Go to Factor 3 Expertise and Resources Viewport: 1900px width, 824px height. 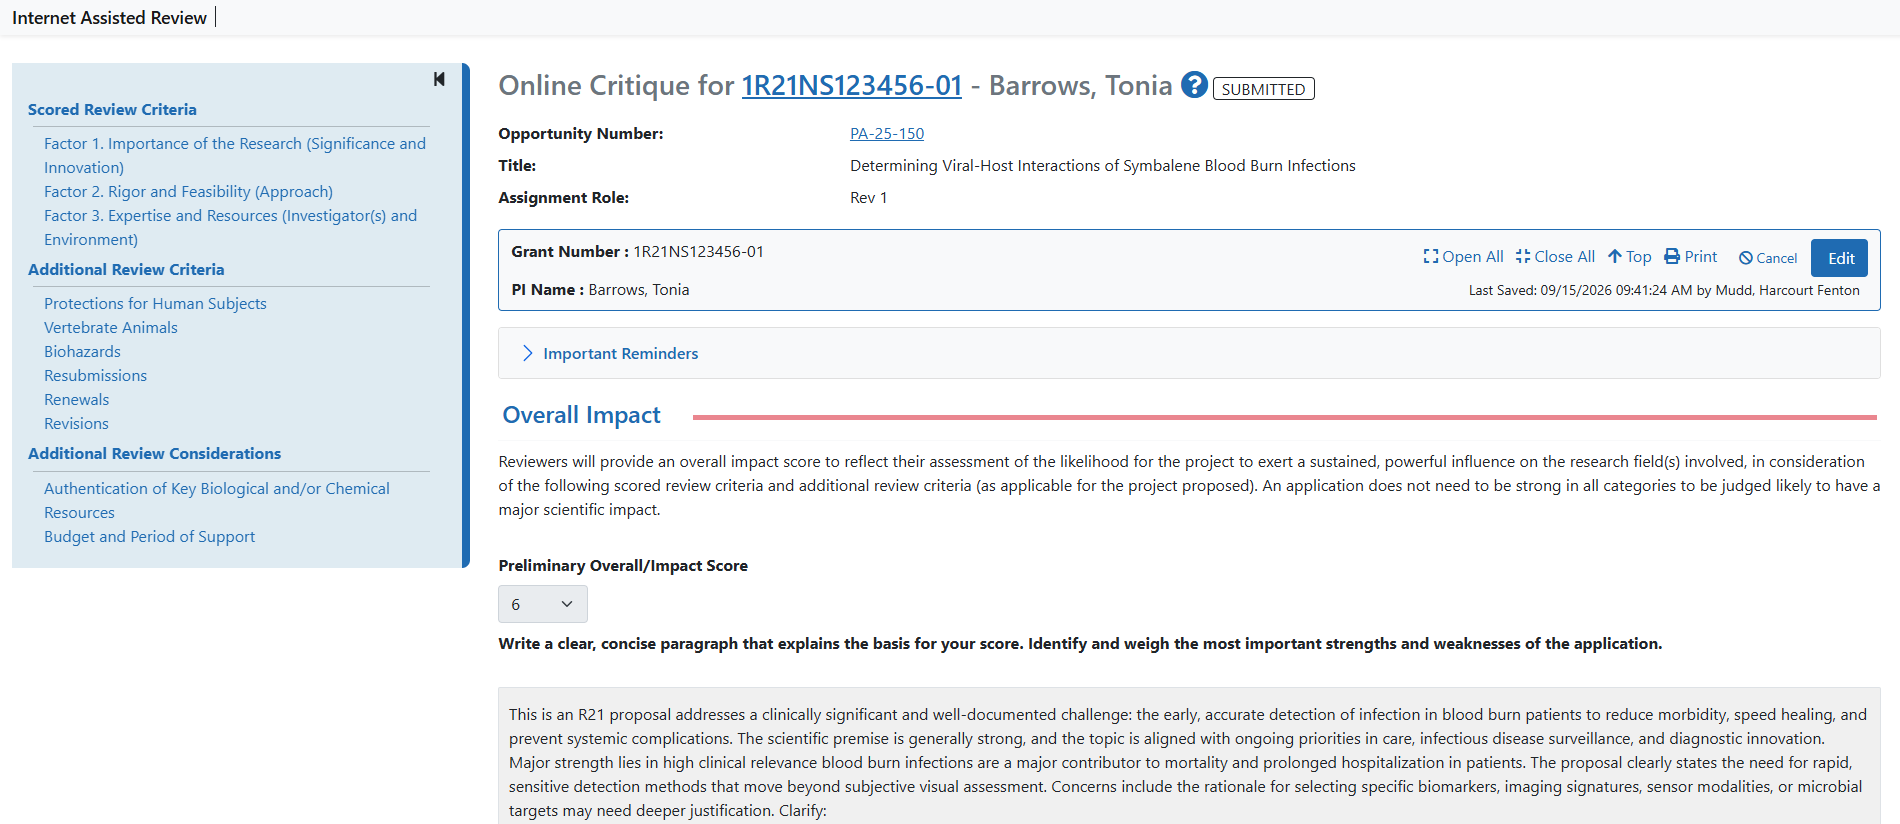tap(230, 228)
